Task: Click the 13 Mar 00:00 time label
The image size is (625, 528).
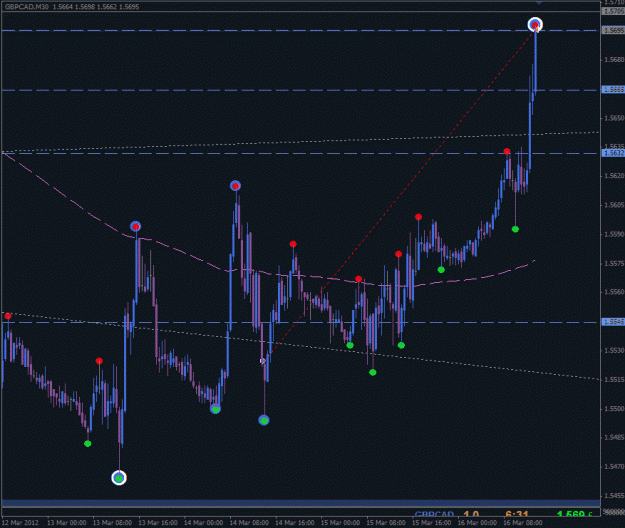Action: 67,522
